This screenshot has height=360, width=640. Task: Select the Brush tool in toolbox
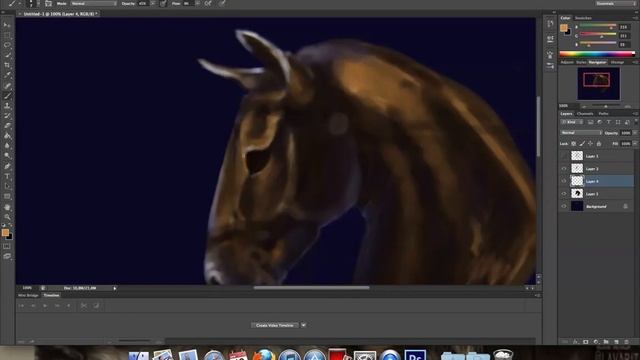point(7,96)
